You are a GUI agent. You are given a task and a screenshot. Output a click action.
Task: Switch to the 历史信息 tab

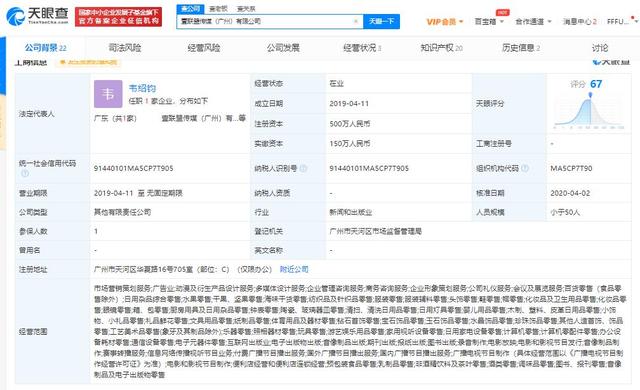point(521,48)
